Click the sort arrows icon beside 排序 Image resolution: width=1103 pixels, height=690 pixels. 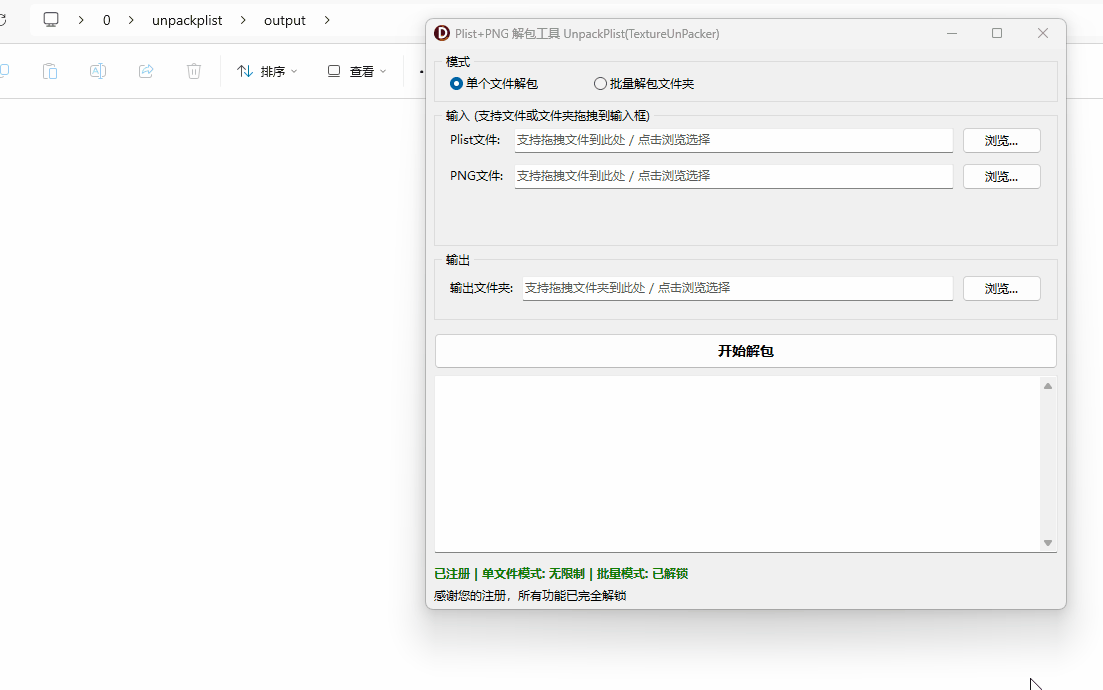(x=244, y=70)
